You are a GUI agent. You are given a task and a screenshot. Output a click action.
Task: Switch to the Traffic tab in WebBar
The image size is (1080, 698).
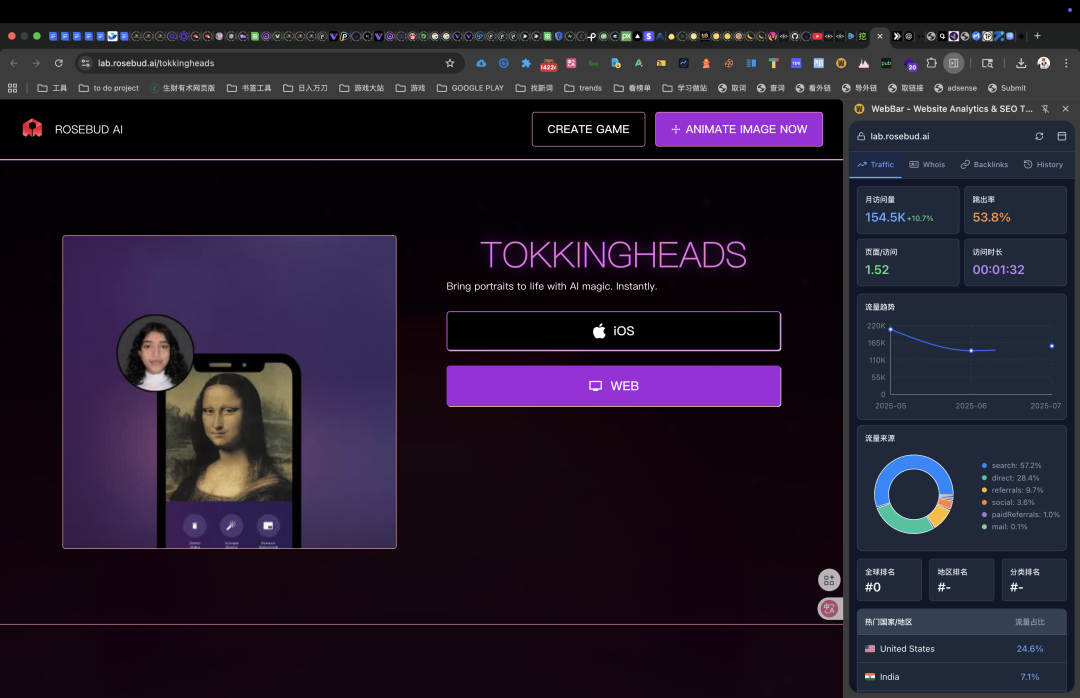tap(875, 165)
